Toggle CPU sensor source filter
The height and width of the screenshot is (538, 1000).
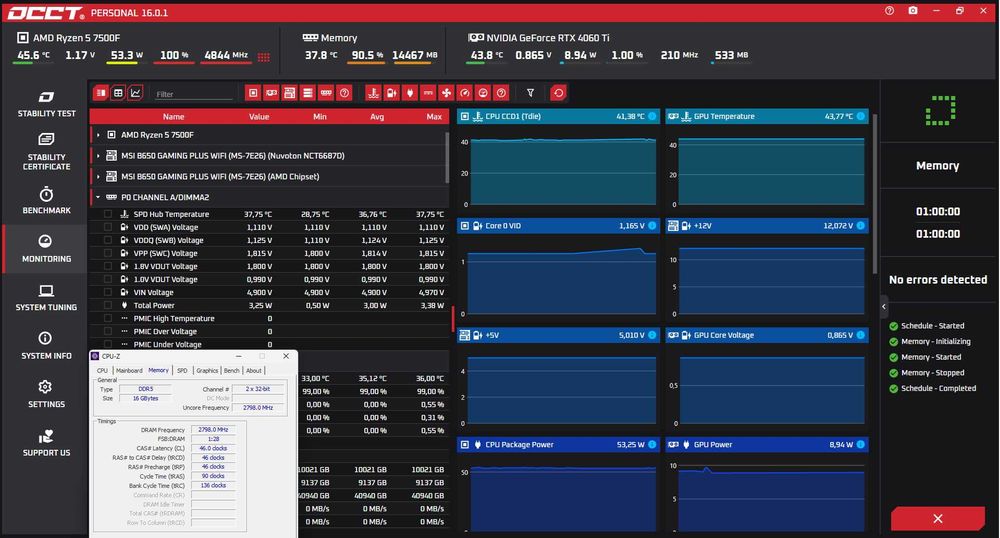coord(253,93)
